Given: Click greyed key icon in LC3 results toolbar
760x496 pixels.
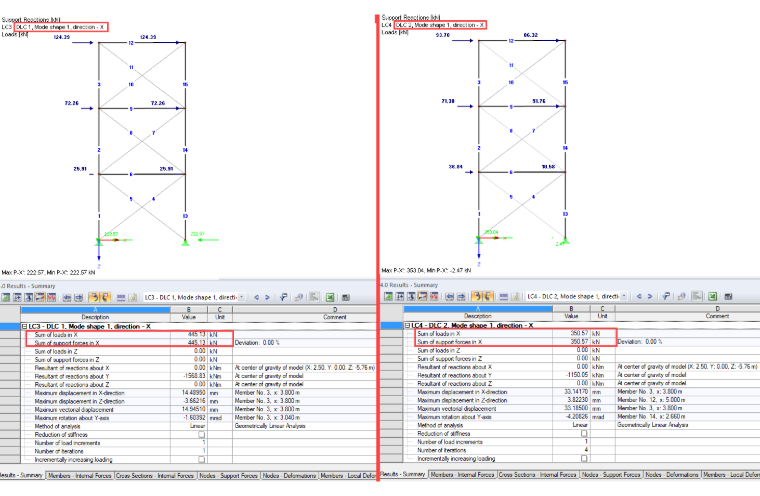Looking at the screenshot, I should [299, 297].
